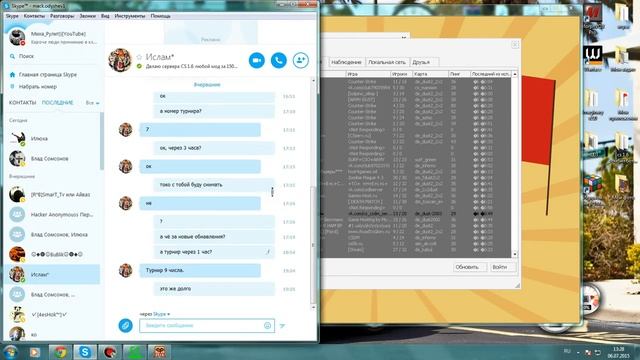640x360 pixels.
Task: Open the Skype menu
Action: pos(12,16)
